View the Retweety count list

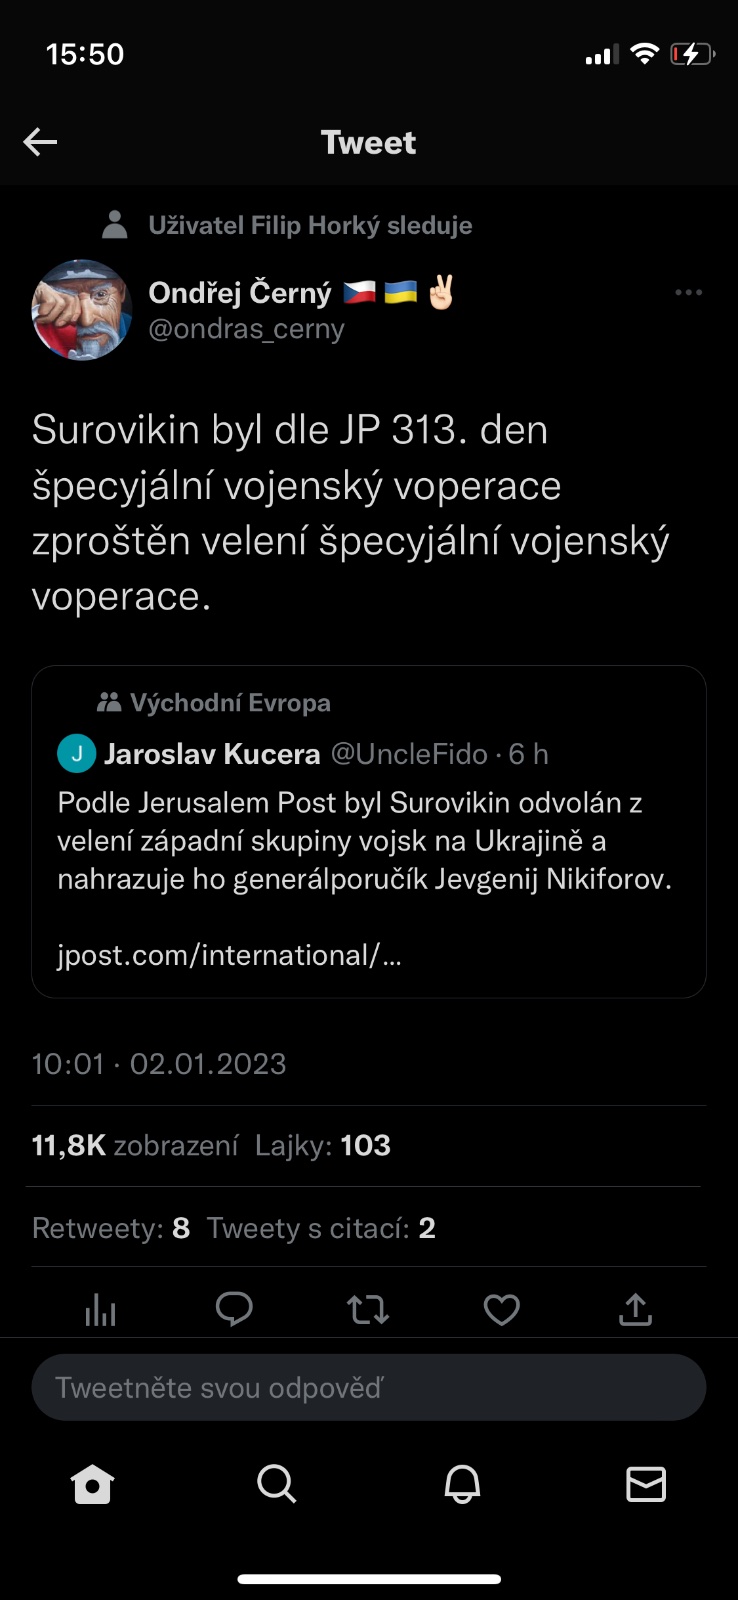click(x=111, y=1228)
